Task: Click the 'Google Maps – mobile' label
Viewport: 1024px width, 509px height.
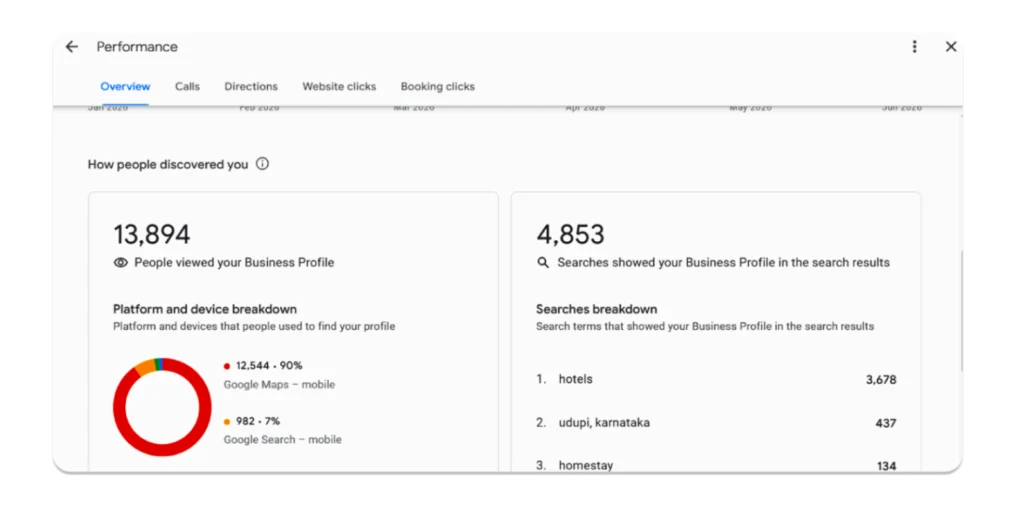Action: (x=280, y=385)
